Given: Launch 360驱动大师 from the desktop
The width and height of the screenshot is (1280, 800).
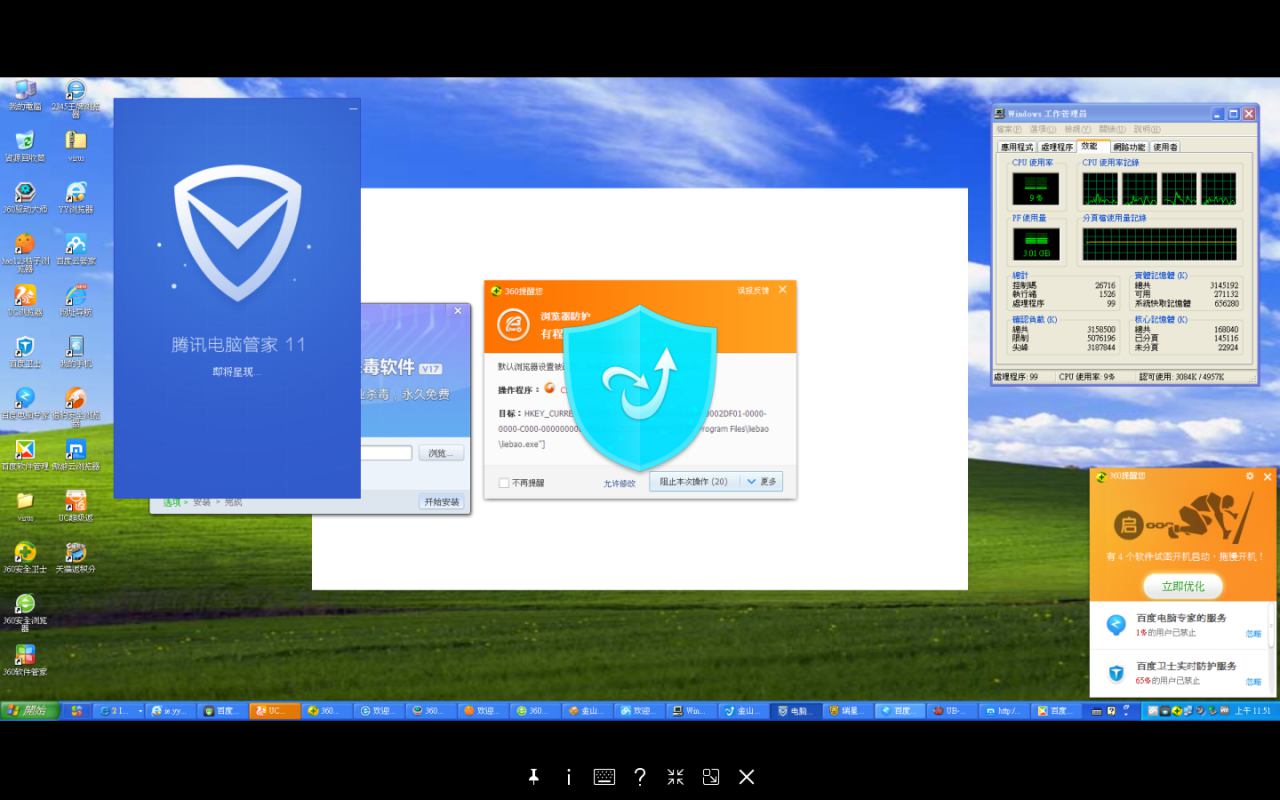Looking at the screenshot, I should point(25,198).
